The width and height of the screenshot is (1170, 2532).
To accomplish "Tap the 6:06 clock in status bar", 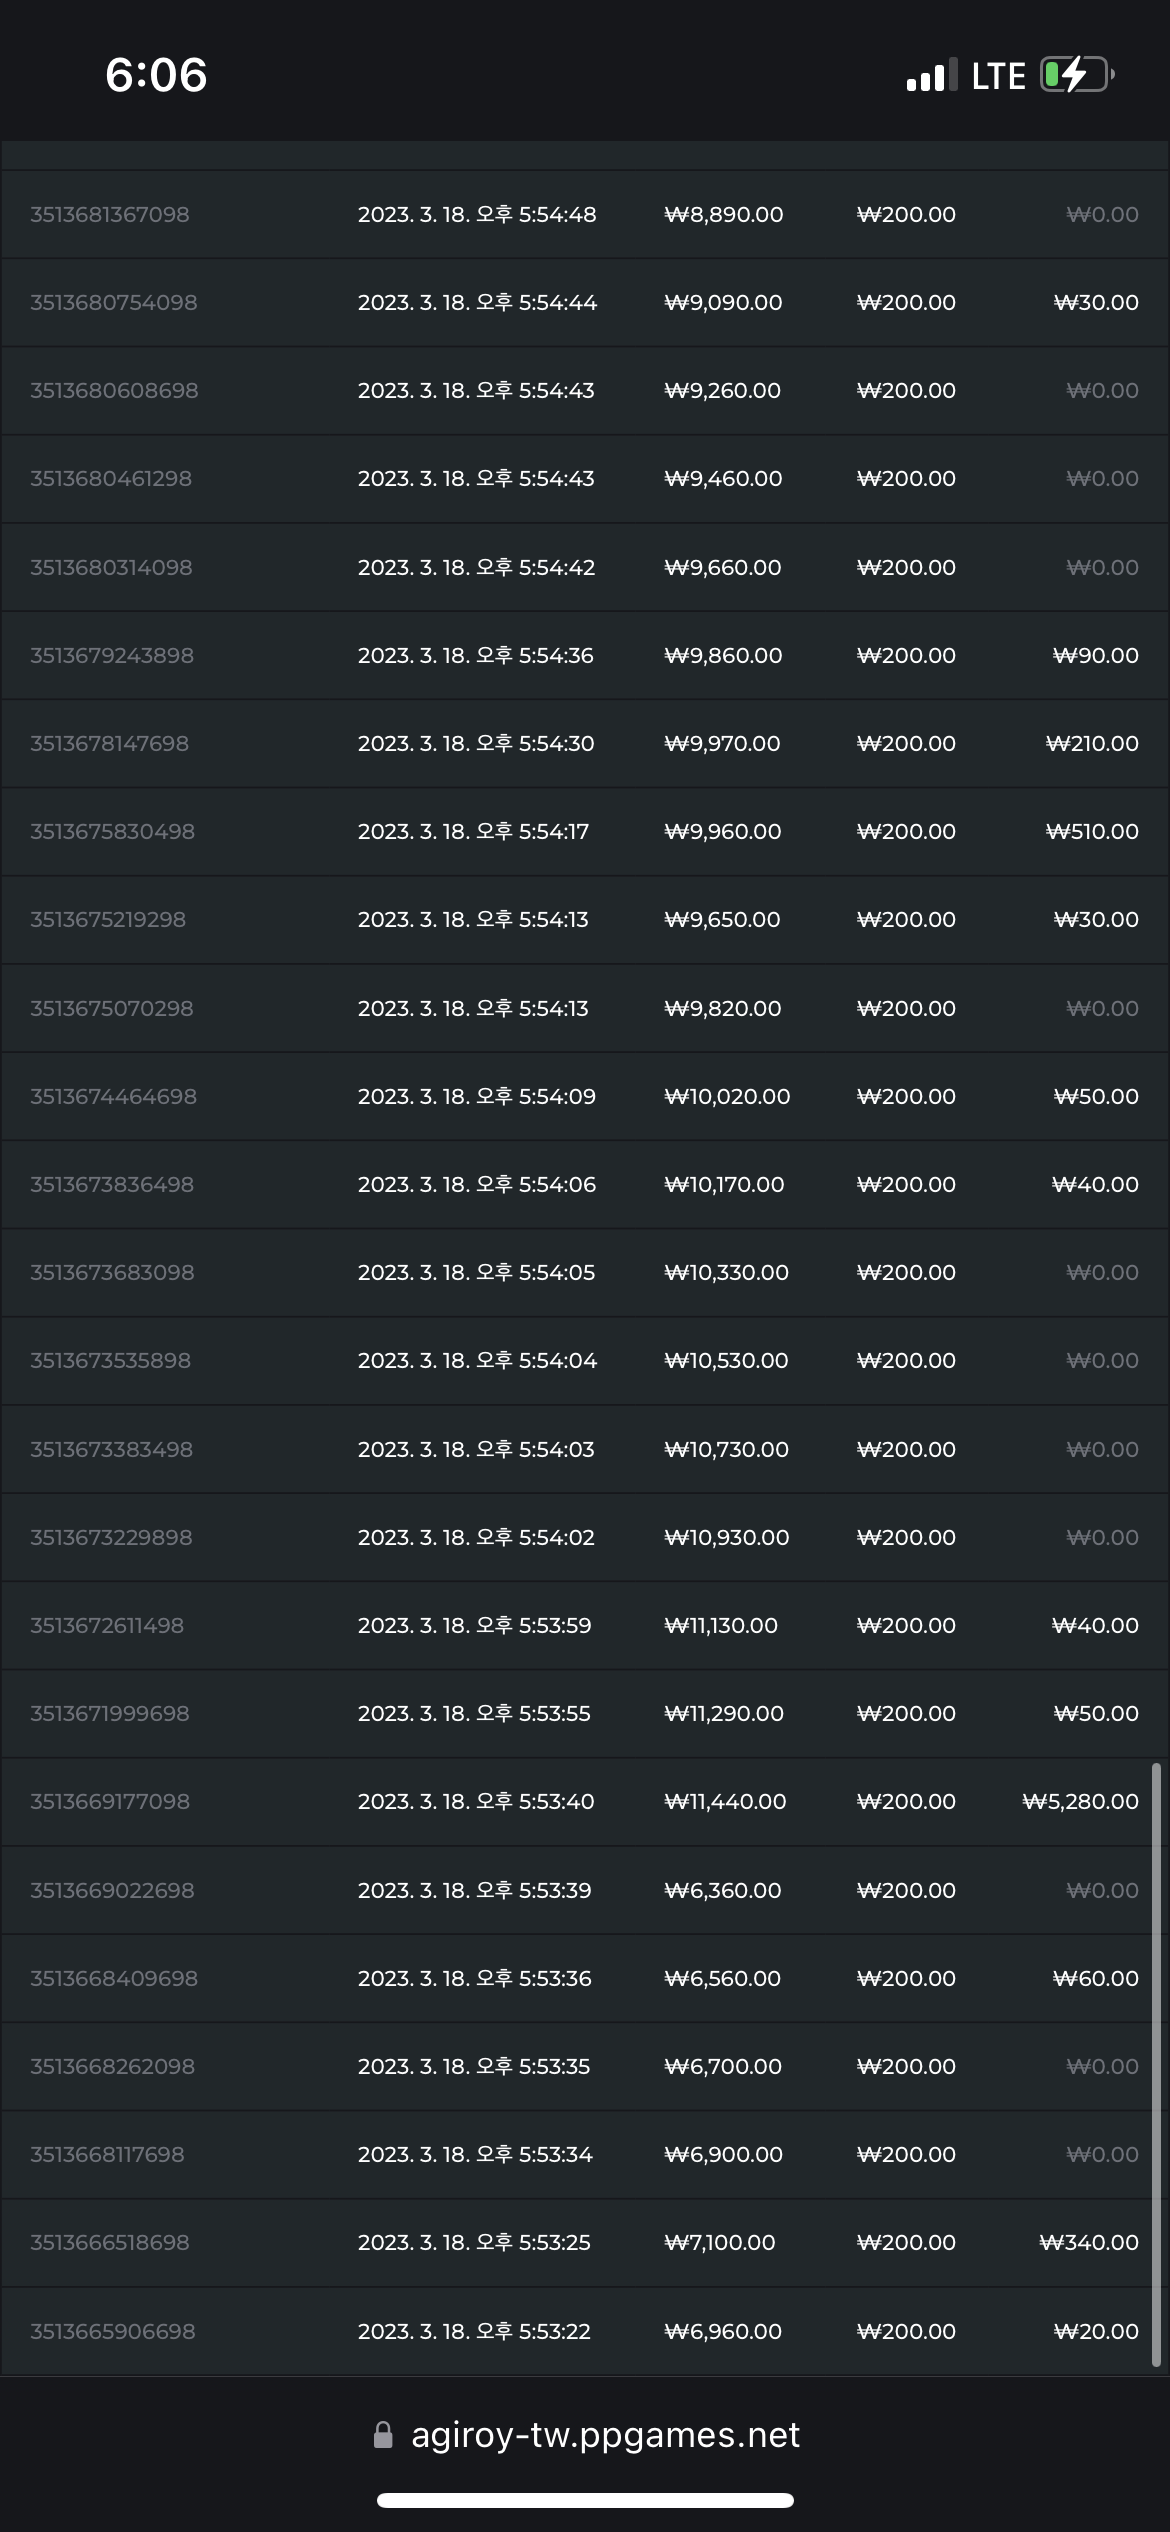I will pos(156,75).
